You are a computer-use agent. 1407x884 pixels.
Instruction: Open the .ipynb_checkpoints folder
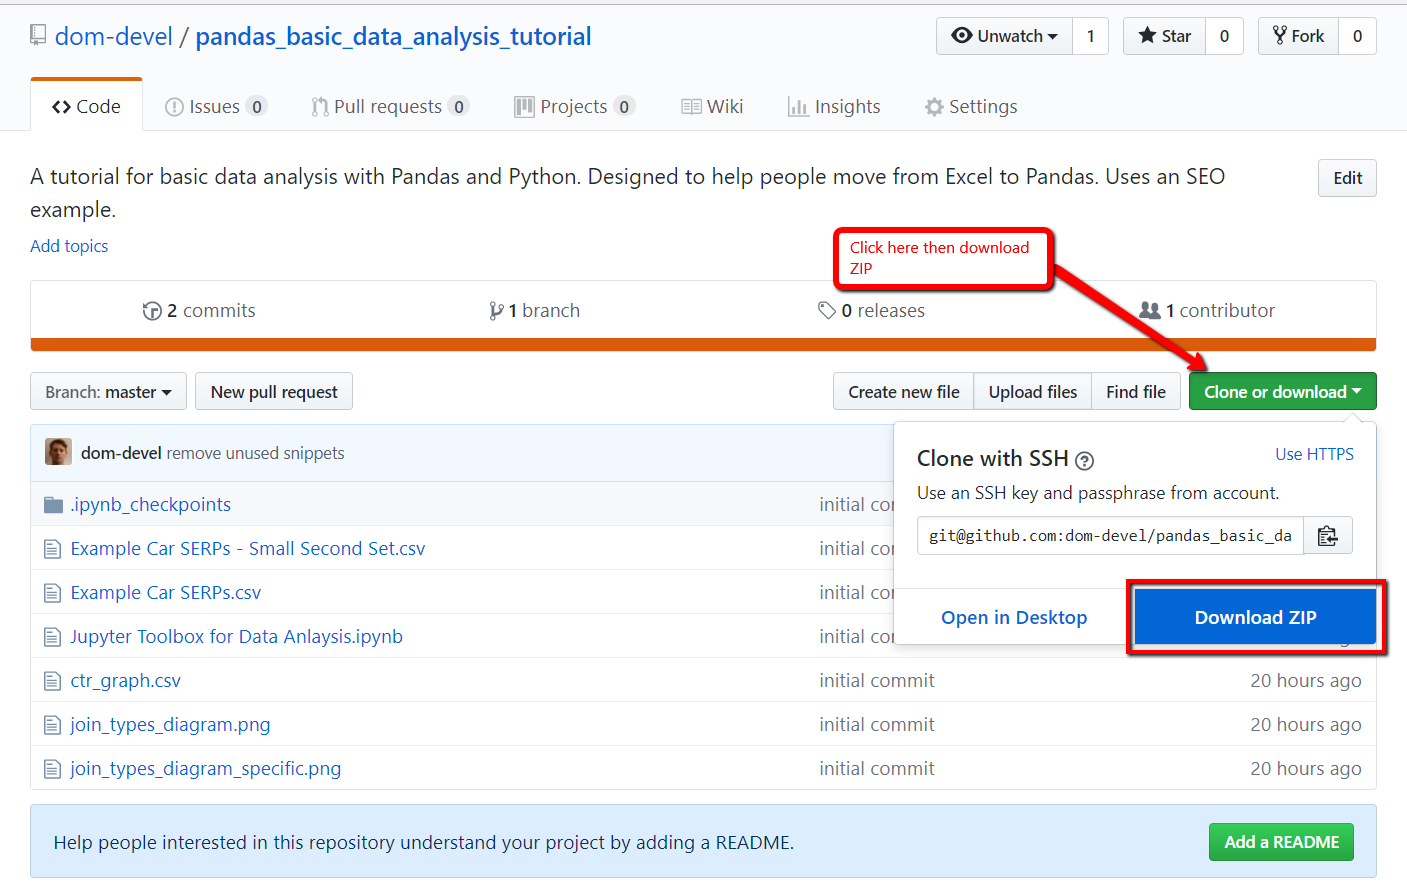pos(151,505)
